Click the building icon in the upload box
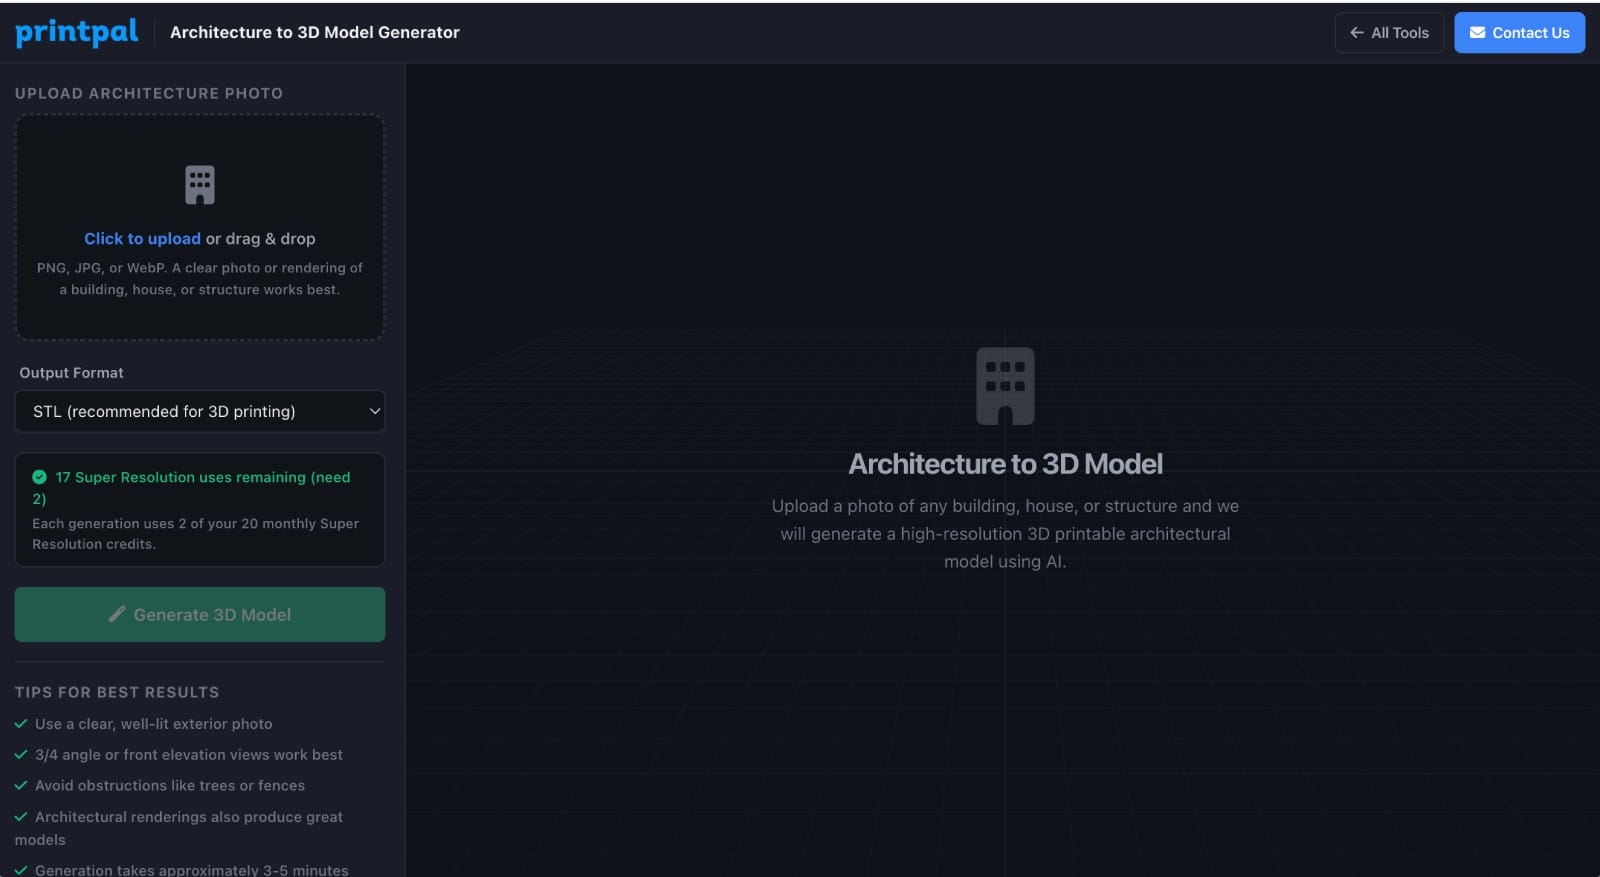Screen dimensions: 1600x877 click(x=200, y=185)
